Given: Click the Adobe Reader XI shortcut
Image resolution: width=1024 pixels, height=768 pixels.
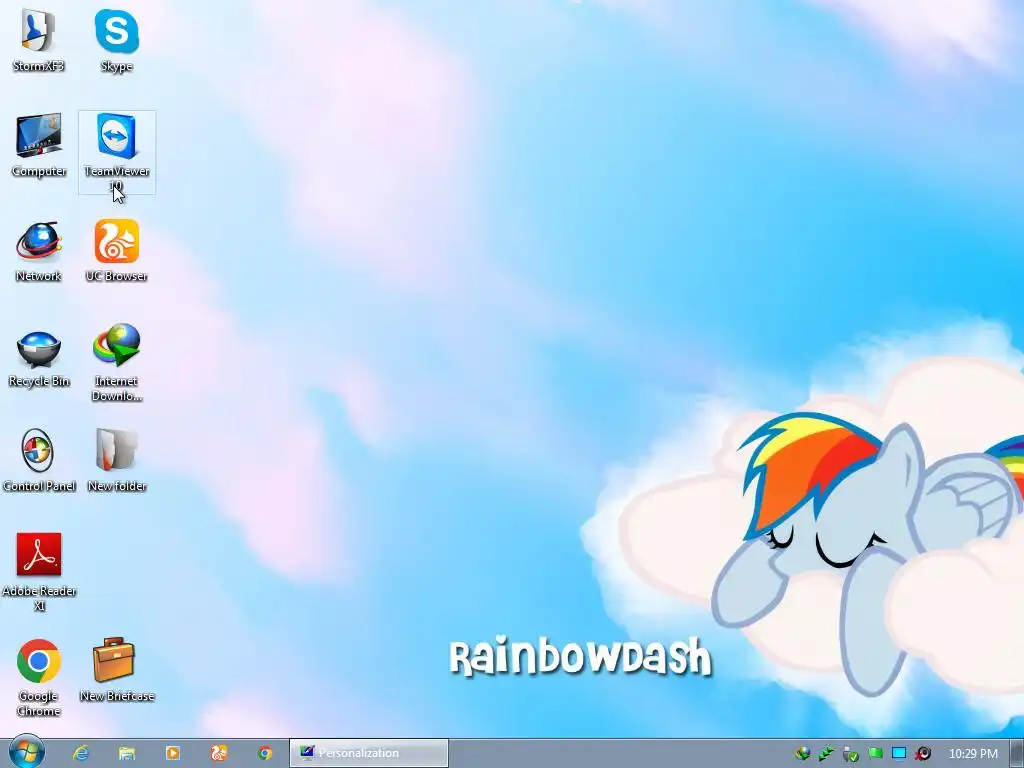Looking at the screenshot, I should 39,573.
